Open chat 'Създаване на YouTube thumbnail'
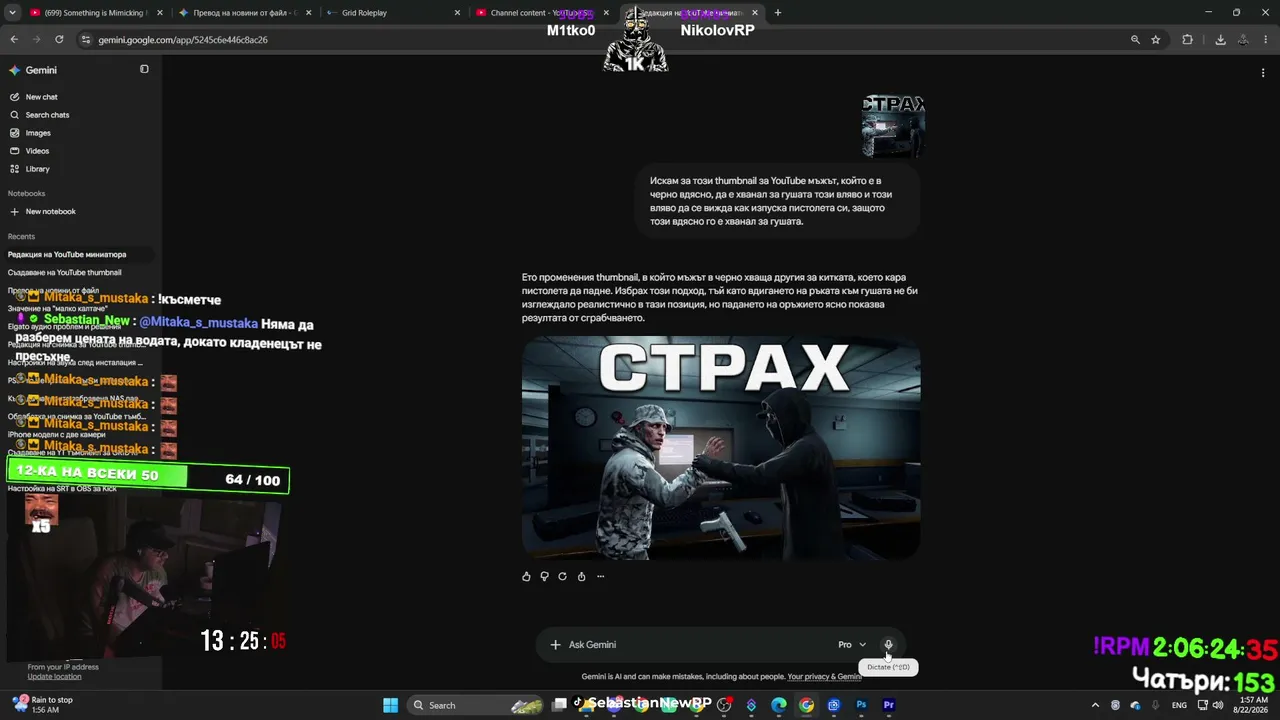The image size is (1280, 720). (64, 273)
